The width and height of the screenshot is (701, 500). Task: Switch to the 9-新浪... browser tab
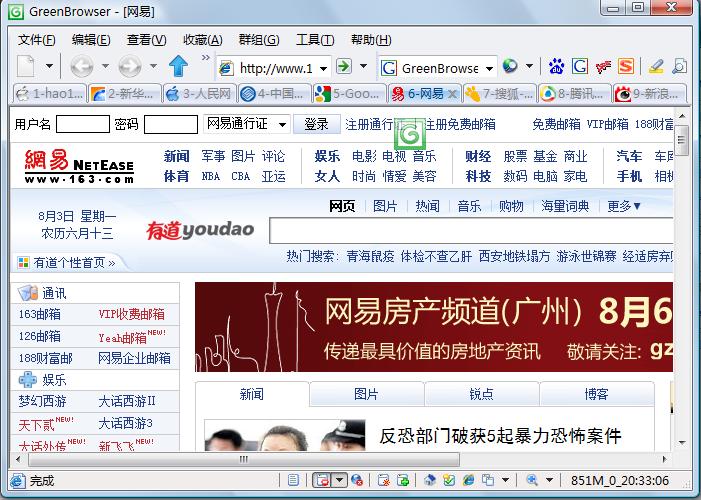tap(650, 93)
